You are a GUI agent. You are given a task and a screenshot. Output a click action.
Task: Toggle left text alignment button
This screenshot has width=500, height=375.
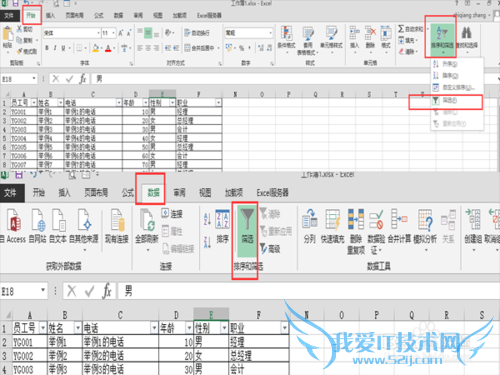[140, 48]
